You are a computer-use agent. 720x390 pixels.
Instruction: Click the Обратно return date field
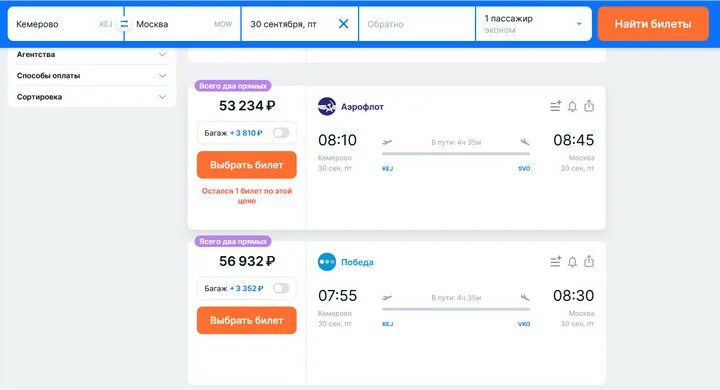(x=416, y=24)
